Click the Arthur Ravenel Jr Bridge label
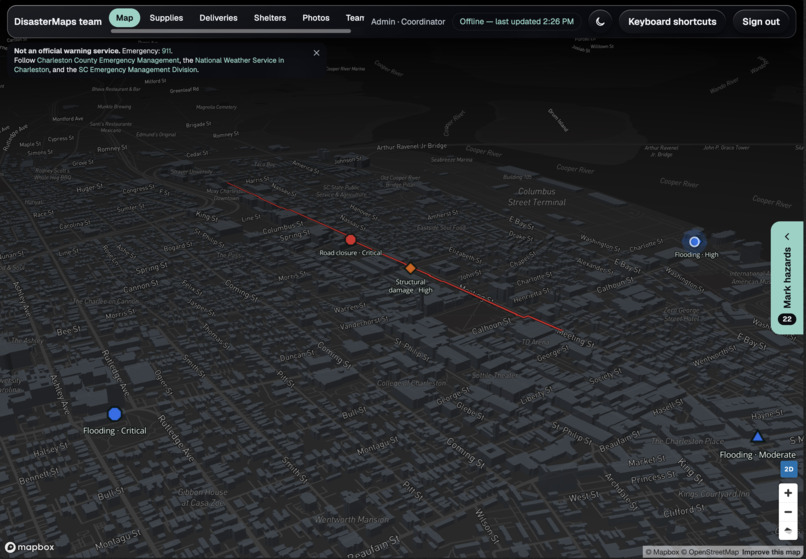The height and width of the screenshot is (559, 806). [x=412, y=147]
